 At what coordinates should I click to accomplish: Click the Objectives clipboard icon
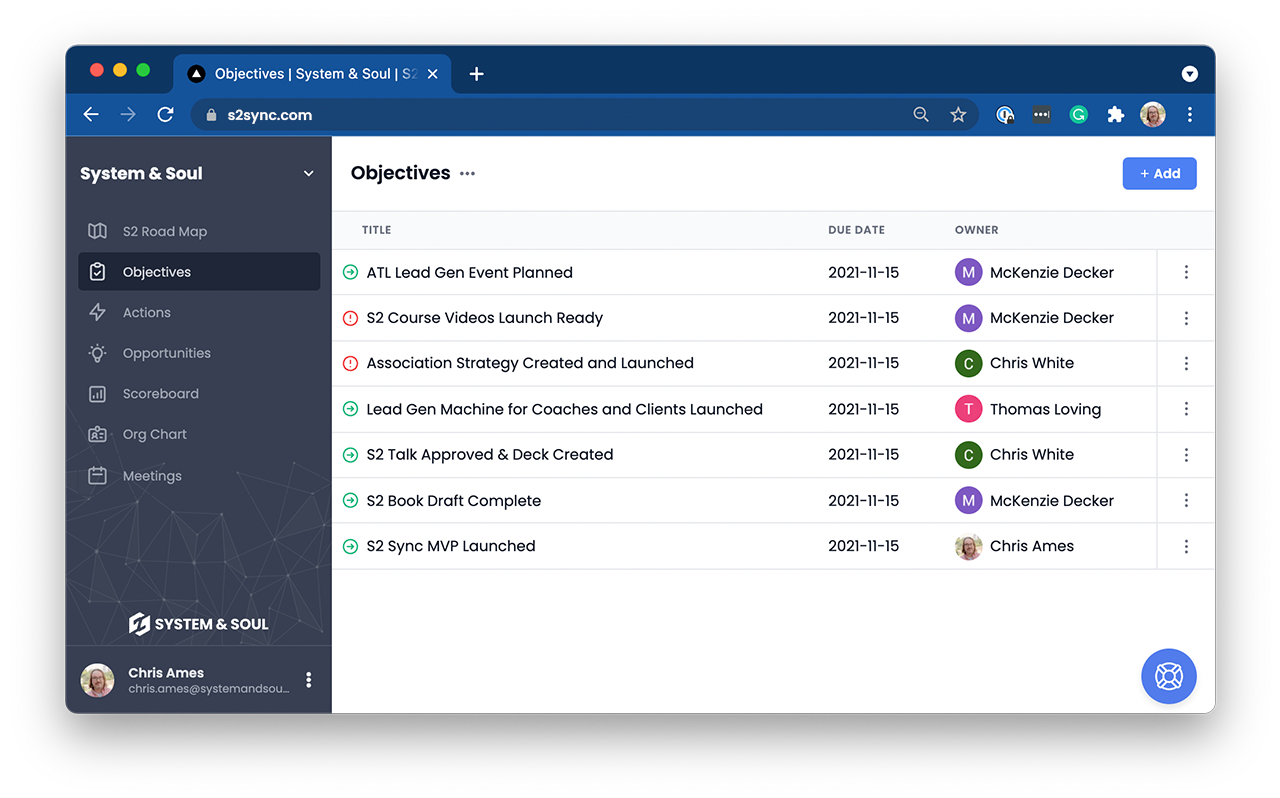(97, 272)
